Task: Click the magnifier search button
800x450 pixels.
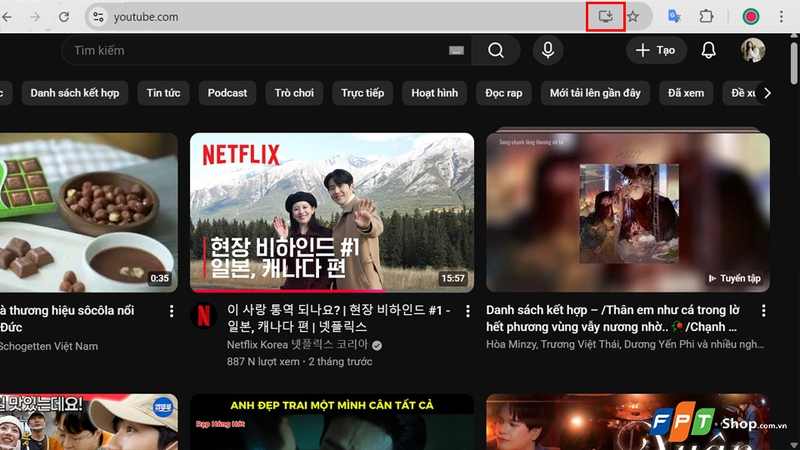Action: [x=496, y=50]
